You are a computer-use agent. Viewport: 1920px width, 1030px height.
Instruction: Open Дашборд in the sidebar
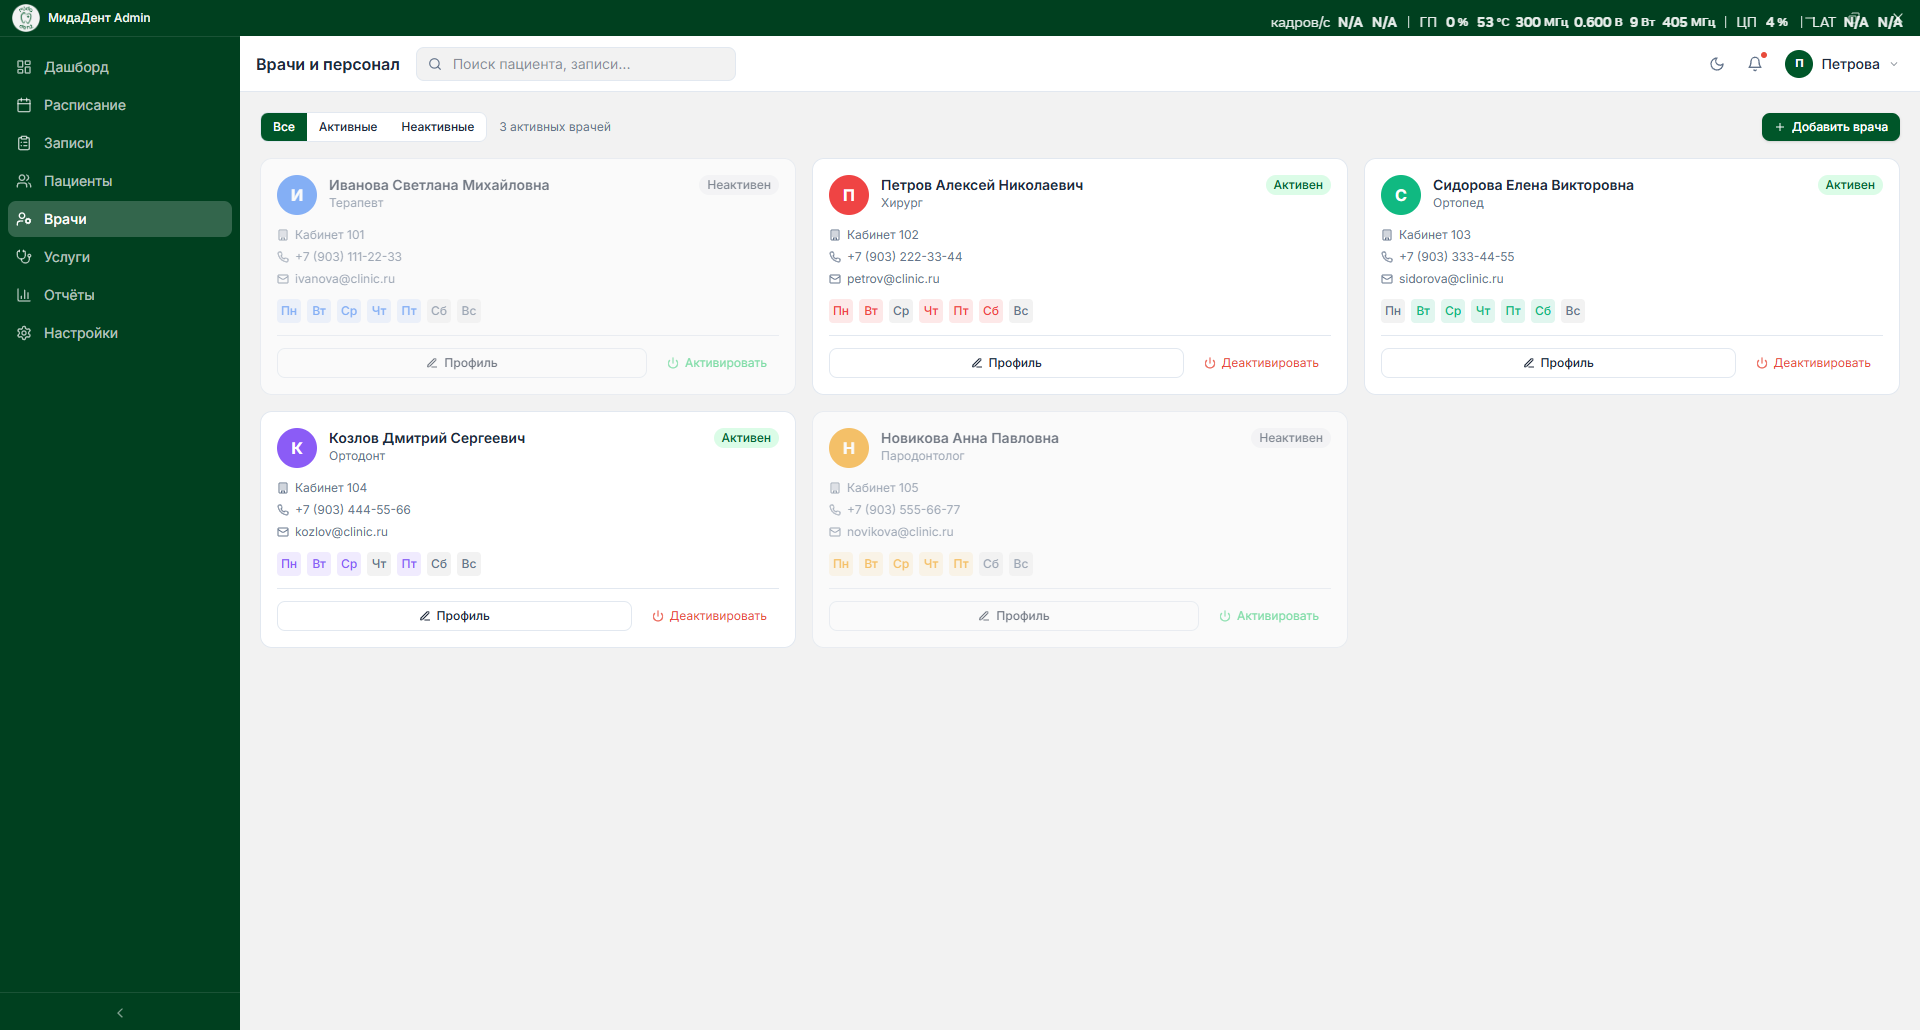click(120, 67)
